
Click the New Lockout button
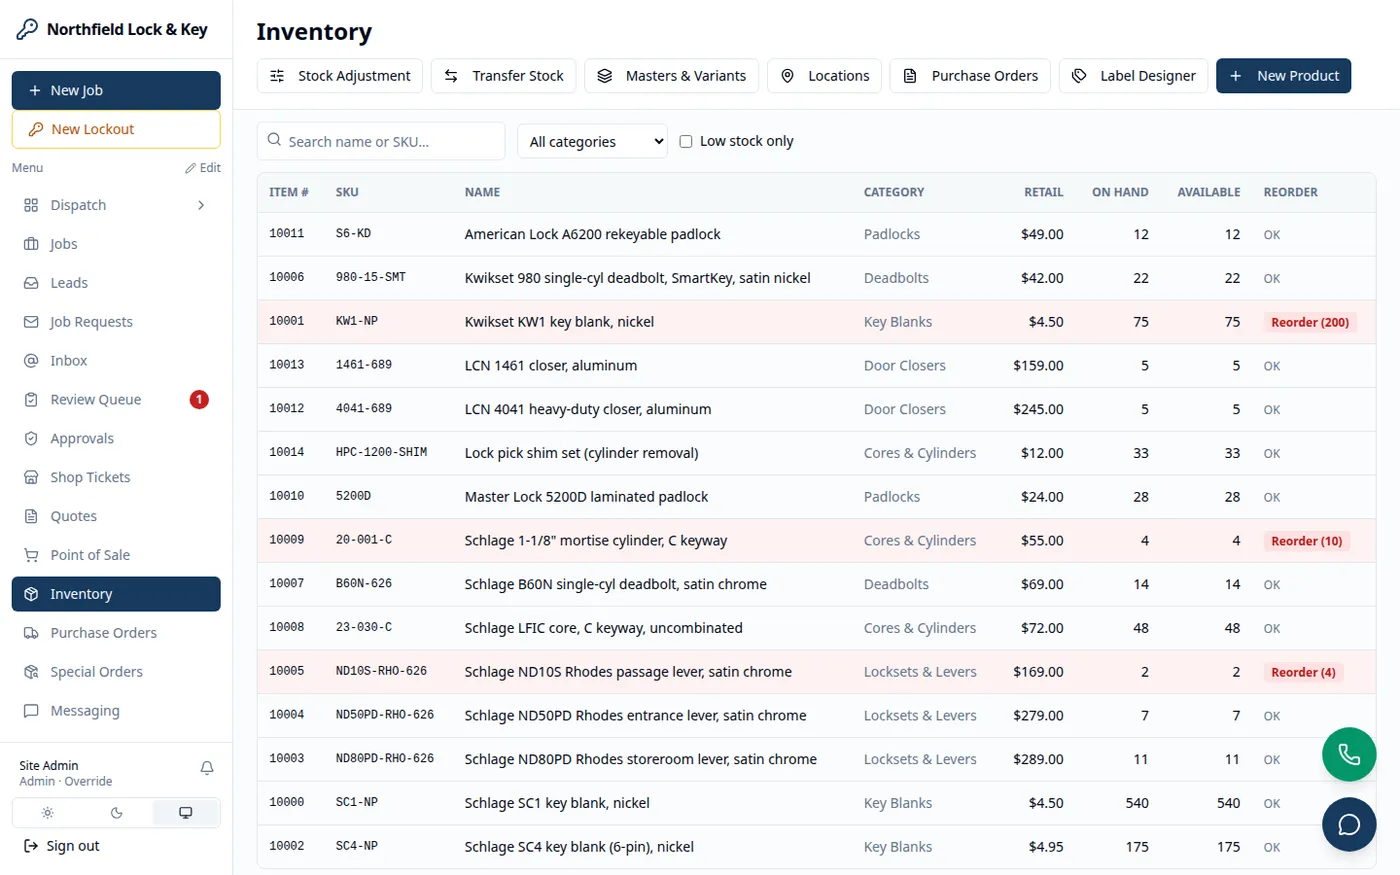click(x=116, y=129)
